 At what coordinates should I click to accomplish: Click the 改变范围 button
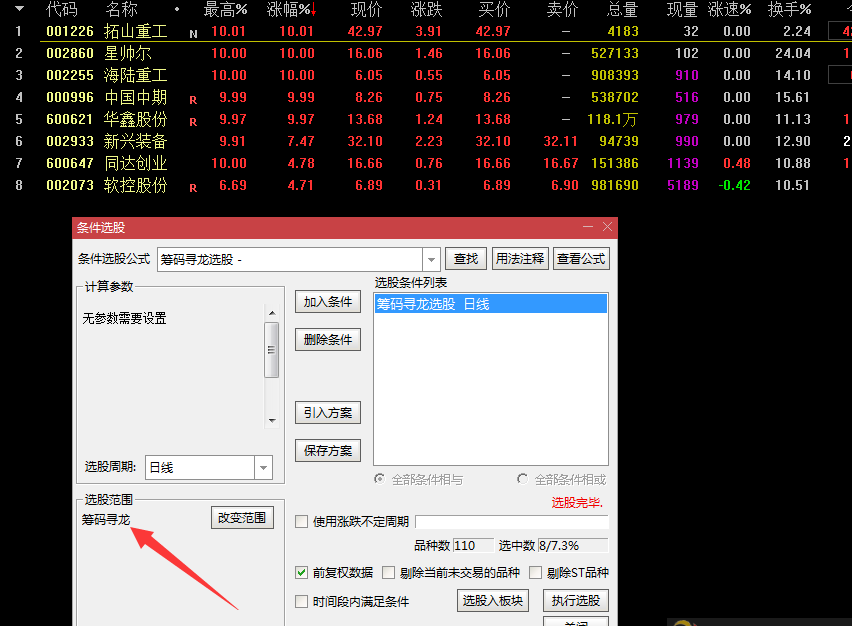[241, 518]
